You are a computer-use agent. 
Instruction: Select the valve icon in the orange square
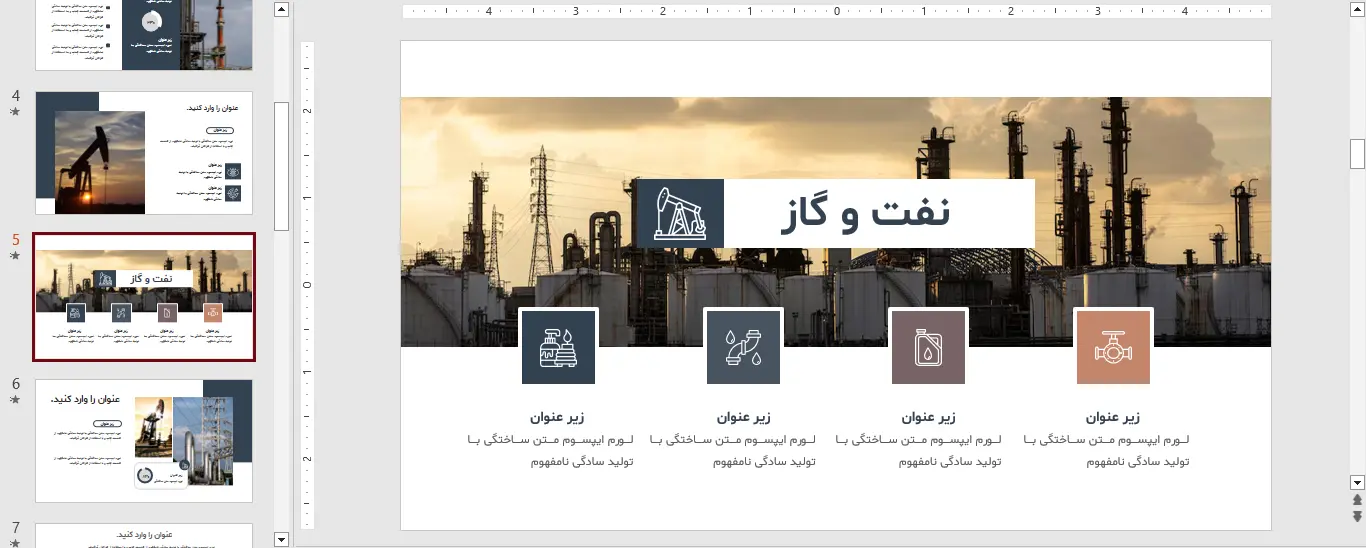(1113, 347)
